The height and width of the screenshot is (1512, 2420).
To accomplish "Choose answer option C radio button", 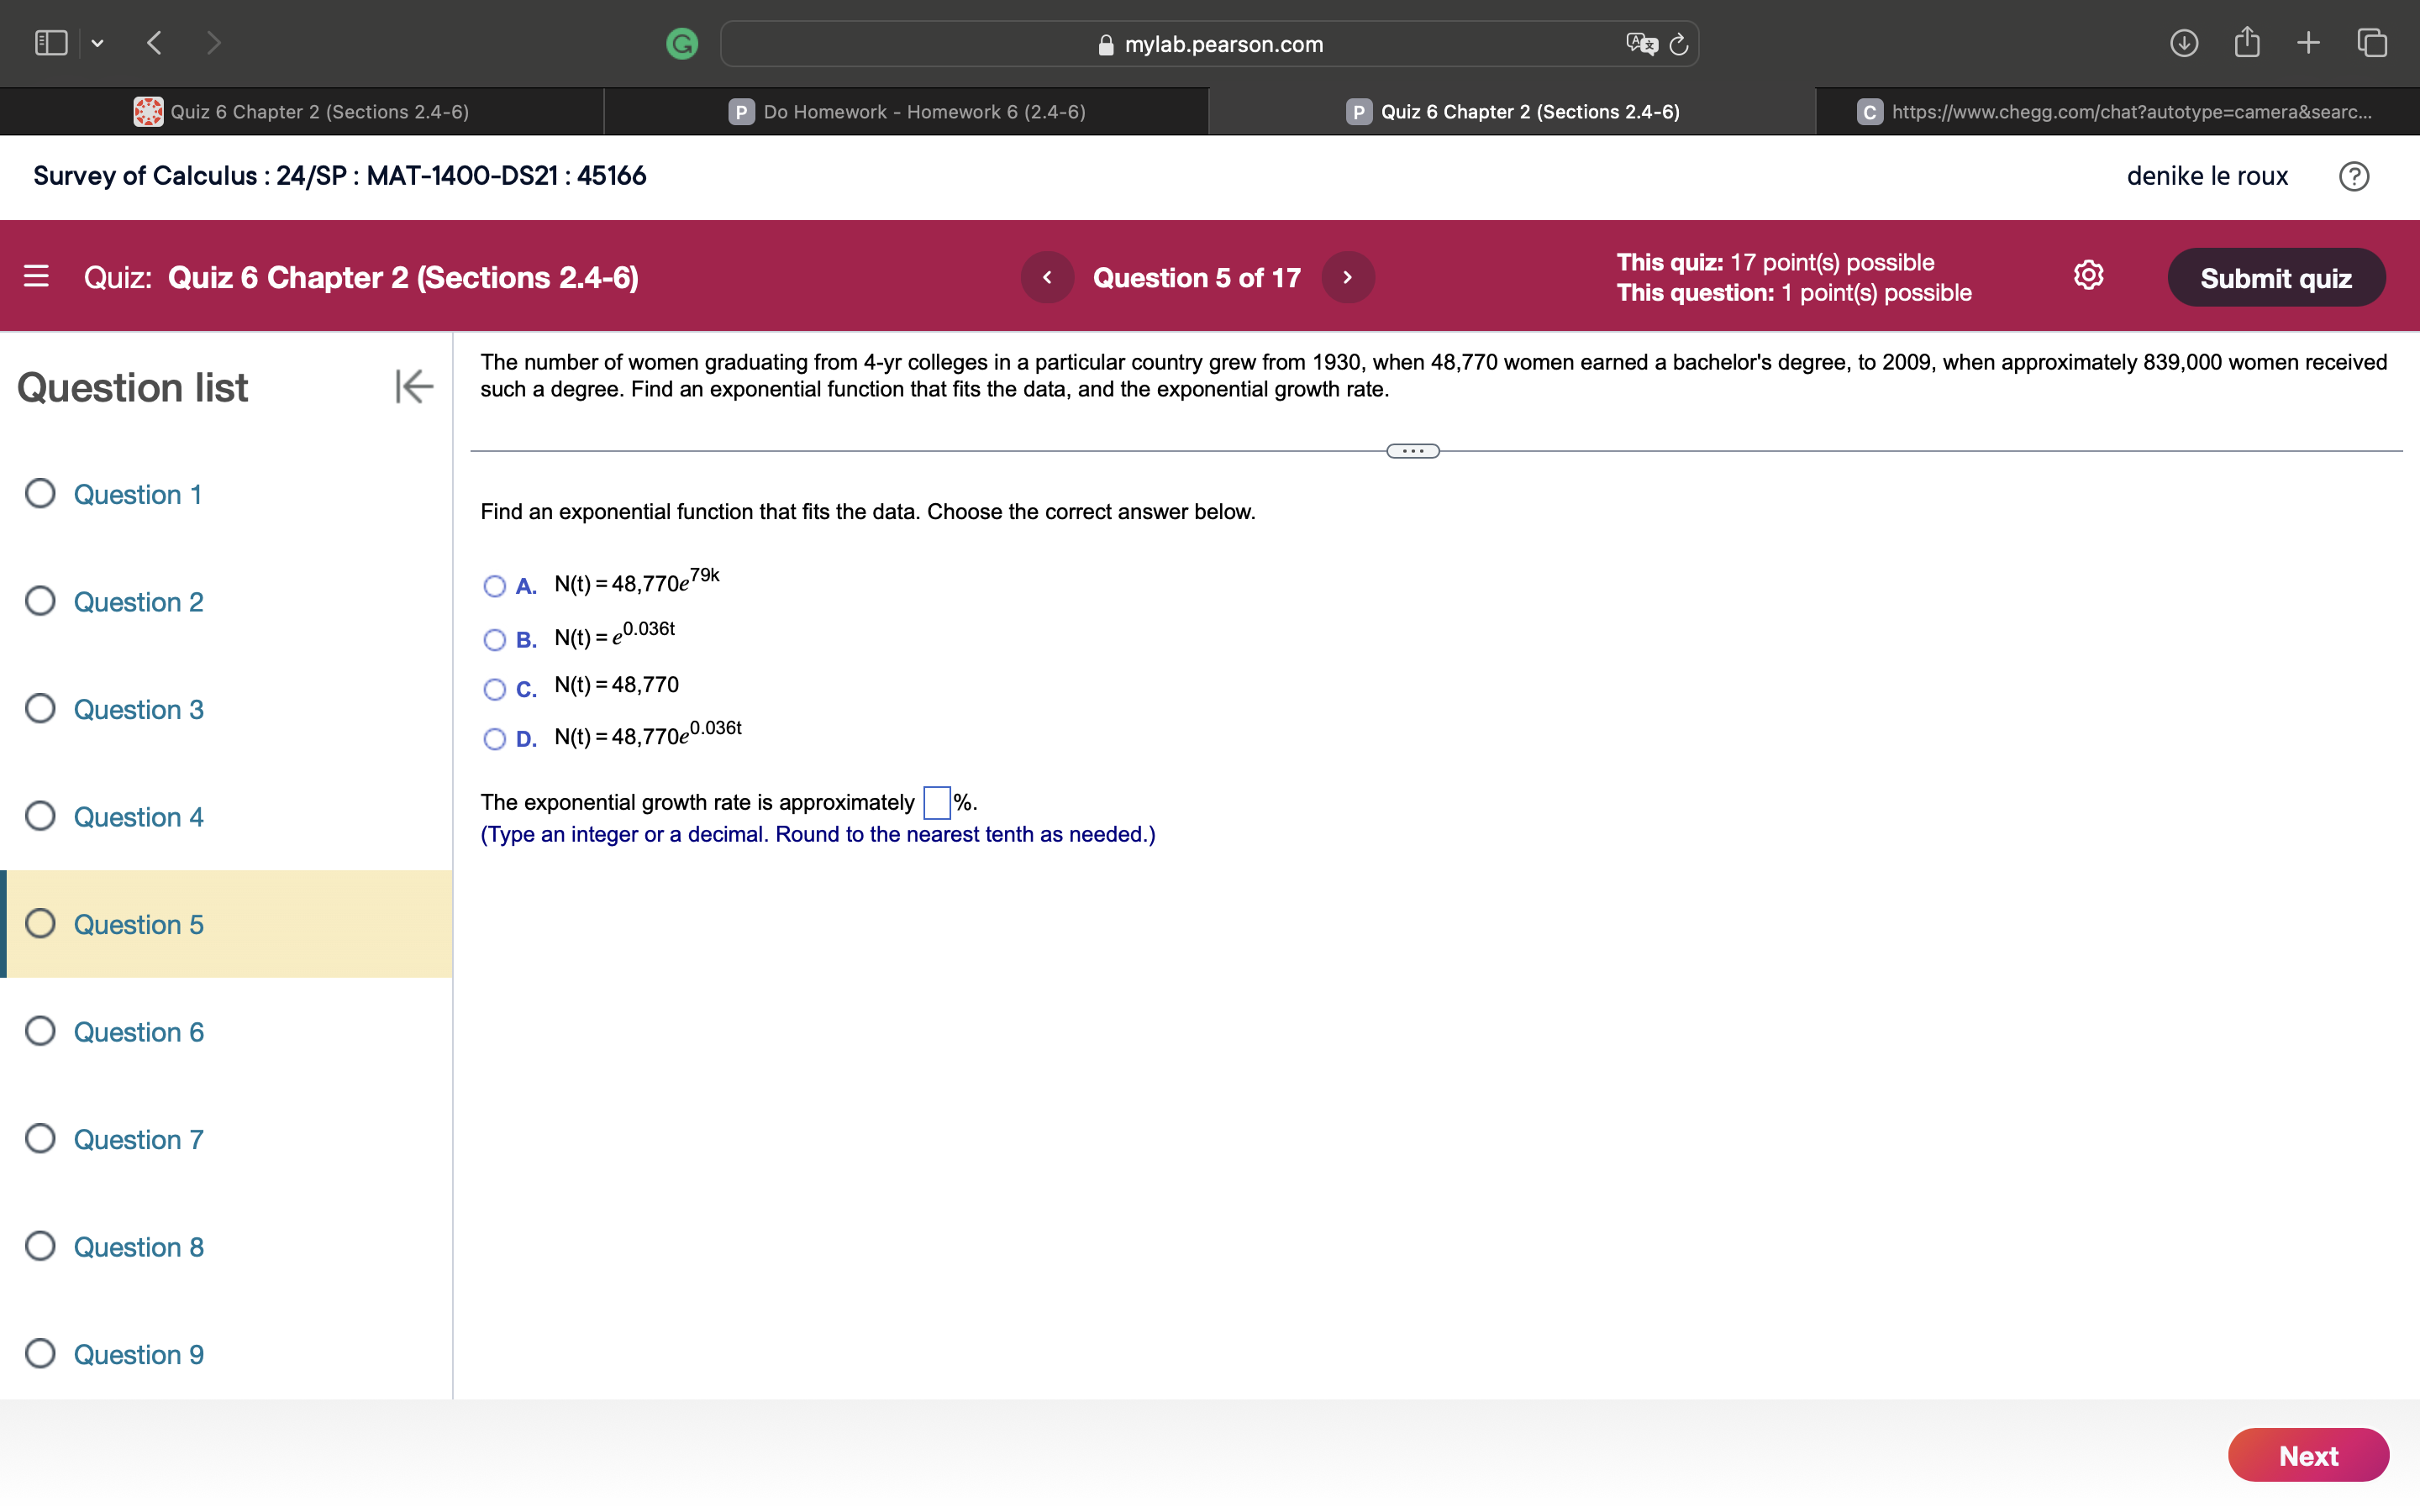I will click(494, 689).
